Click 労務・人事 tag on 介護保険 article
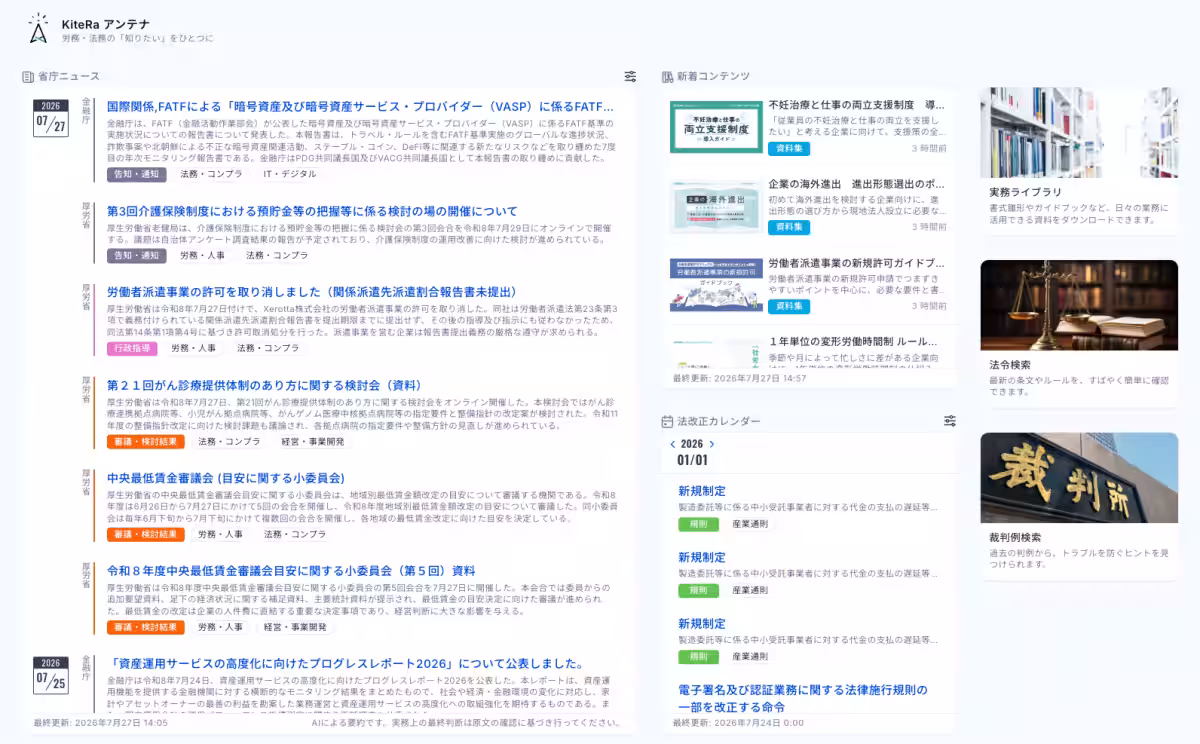Image resolution: width=1200 pixels, height=744 pixels. coord(202,255)
